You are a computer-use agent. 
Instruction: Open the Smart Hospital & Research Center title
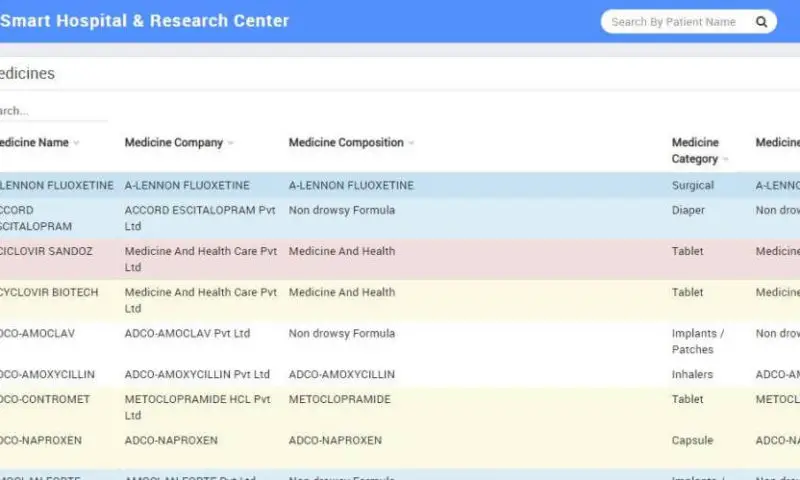(x=144, y=20)
